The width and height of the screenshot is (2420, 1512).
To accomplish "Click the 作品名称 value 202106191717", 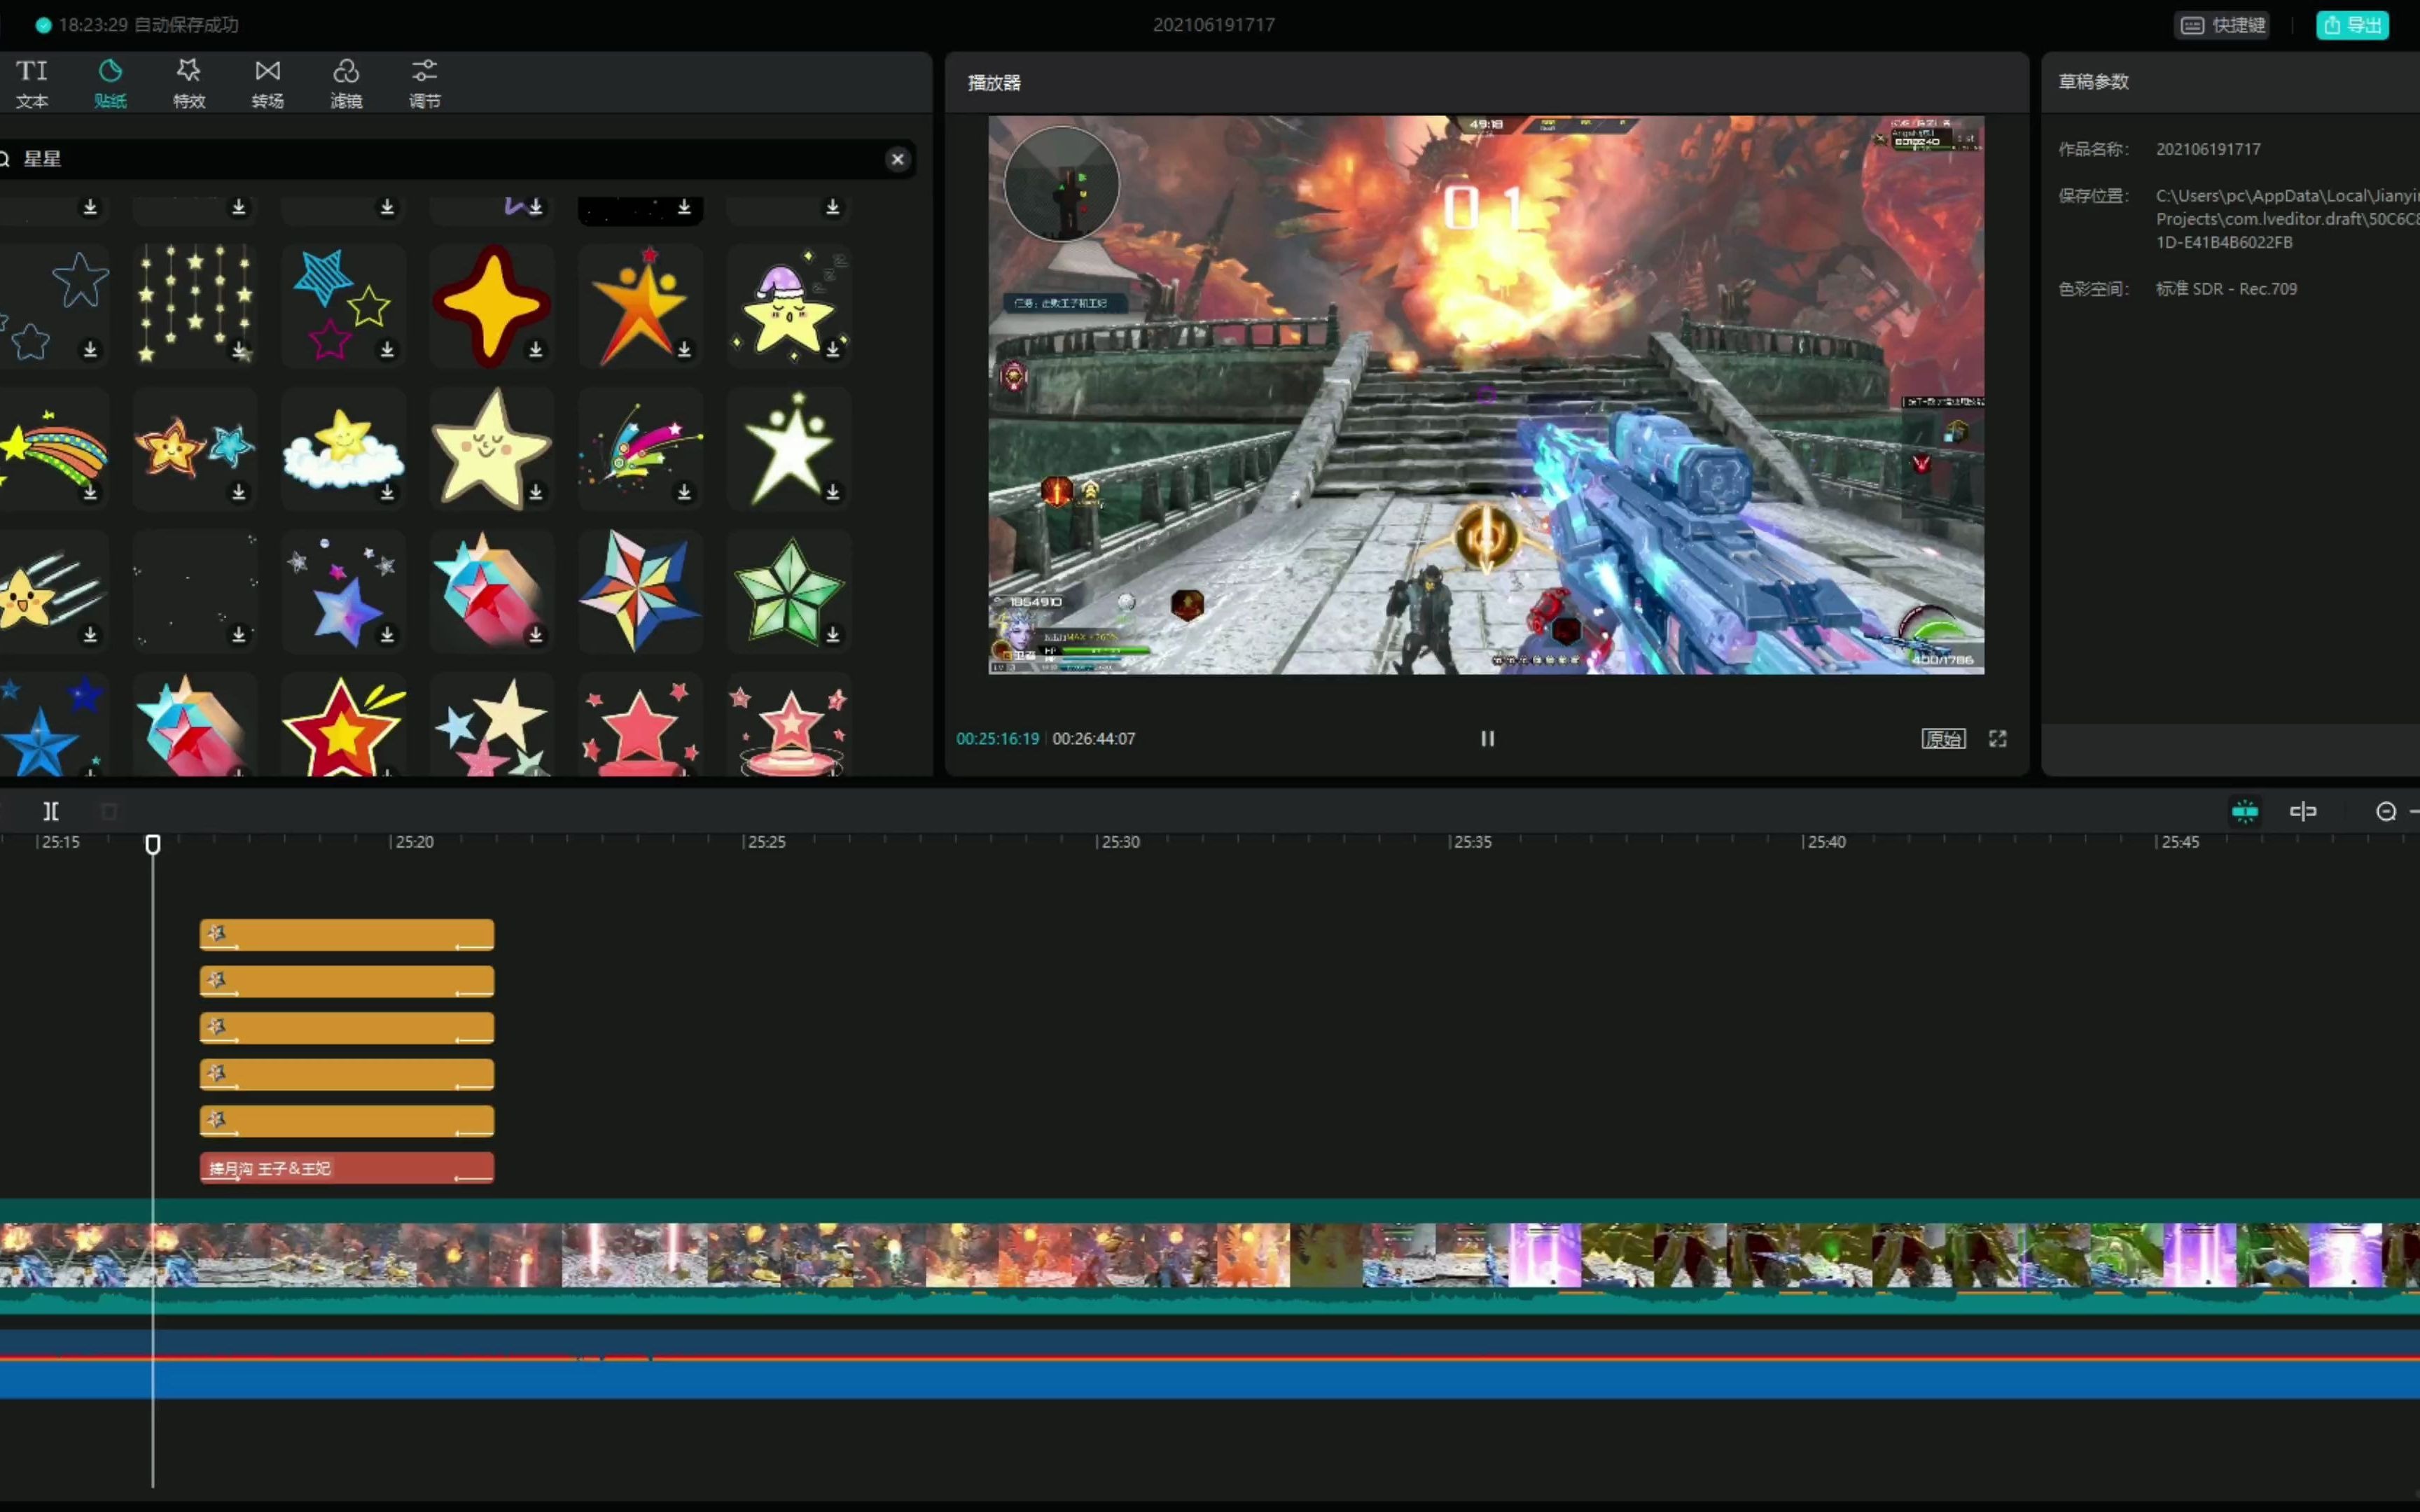I will point(2208,149).
